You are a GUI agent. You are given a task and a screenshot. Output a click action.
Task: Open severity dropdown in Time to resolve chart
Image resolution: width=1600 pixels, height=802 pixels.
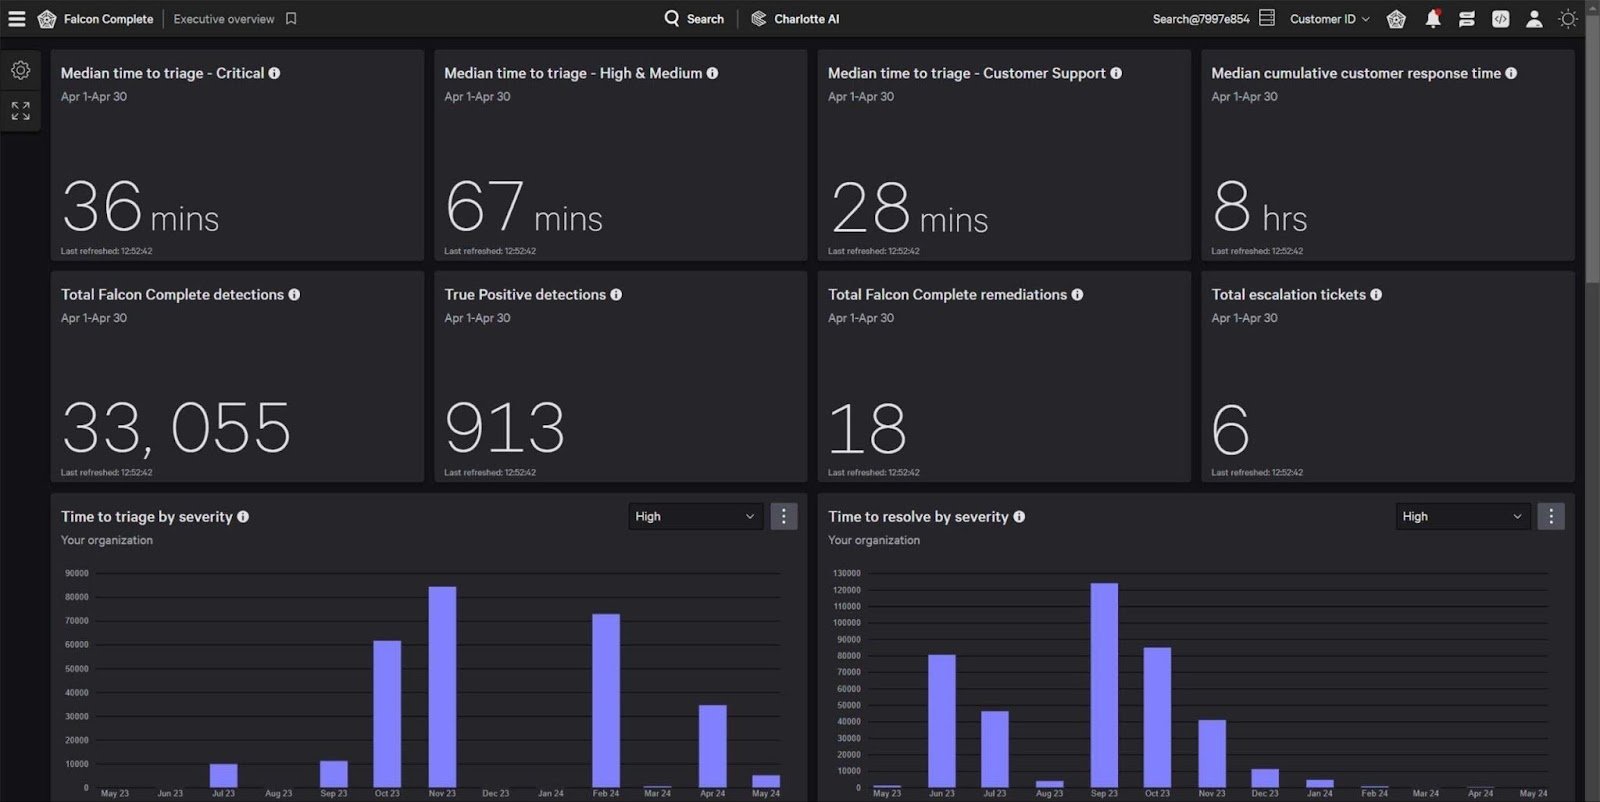click(1461, 516)
